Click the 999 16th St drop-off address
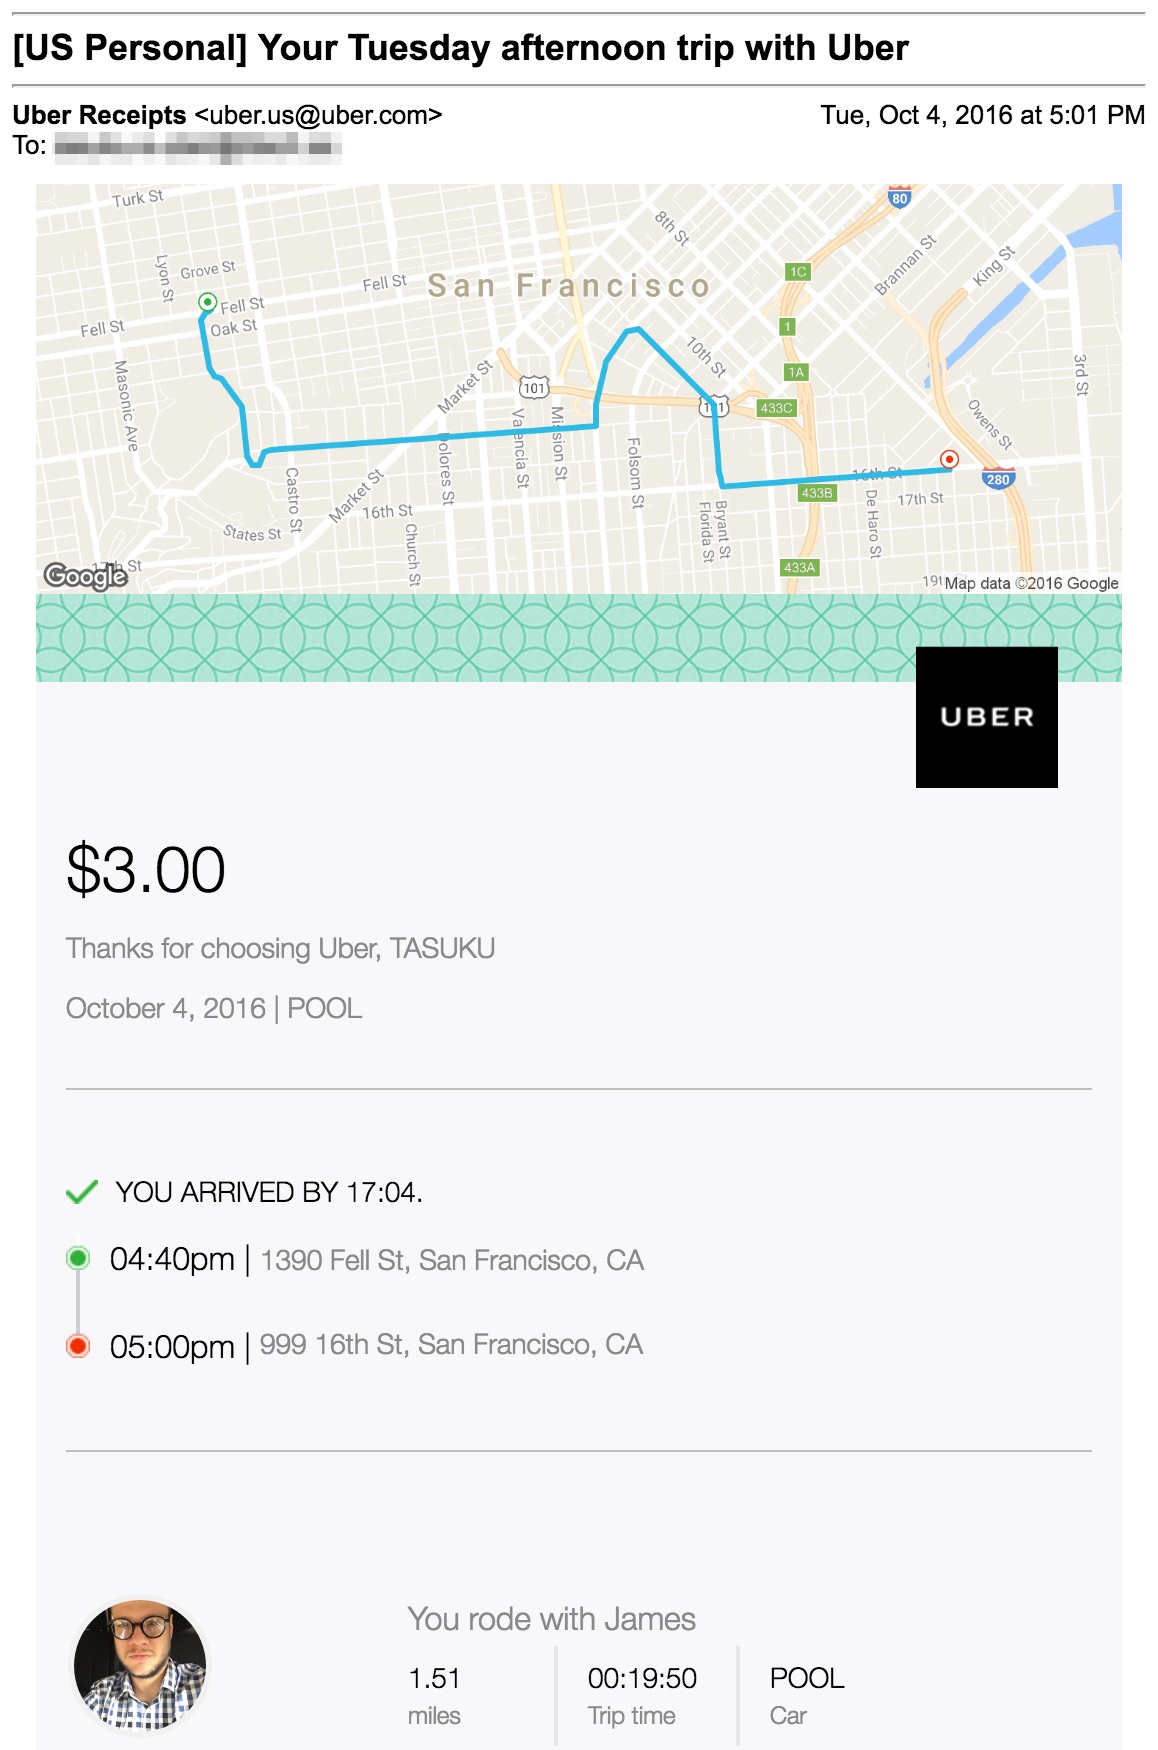 pos(451,1345)
